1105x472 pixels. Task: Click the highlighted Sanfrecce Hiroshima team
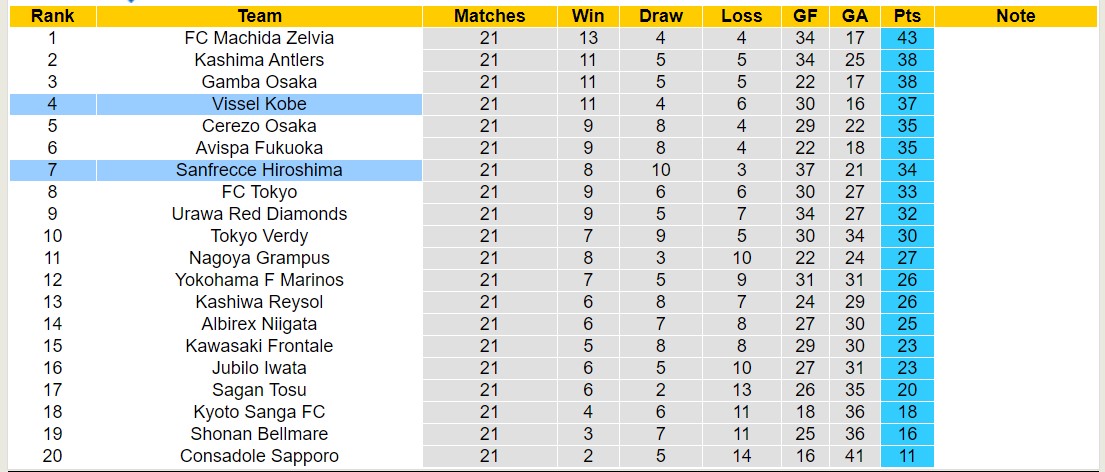pos(259,170)
